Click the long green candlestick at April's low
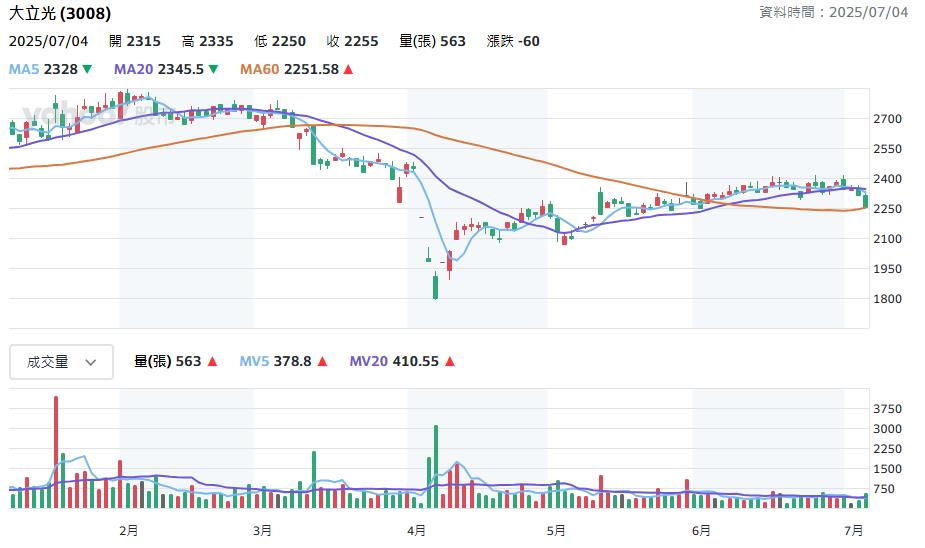925x548 pixels. (435, 287)
